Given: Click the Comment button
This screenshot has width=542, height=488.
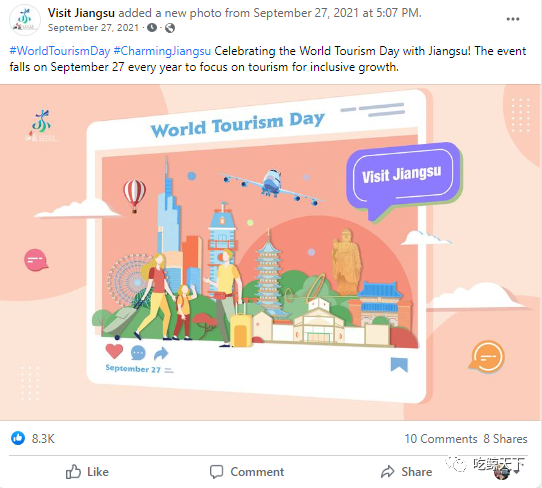Looking at the screenshot, I should click(247, 472).
